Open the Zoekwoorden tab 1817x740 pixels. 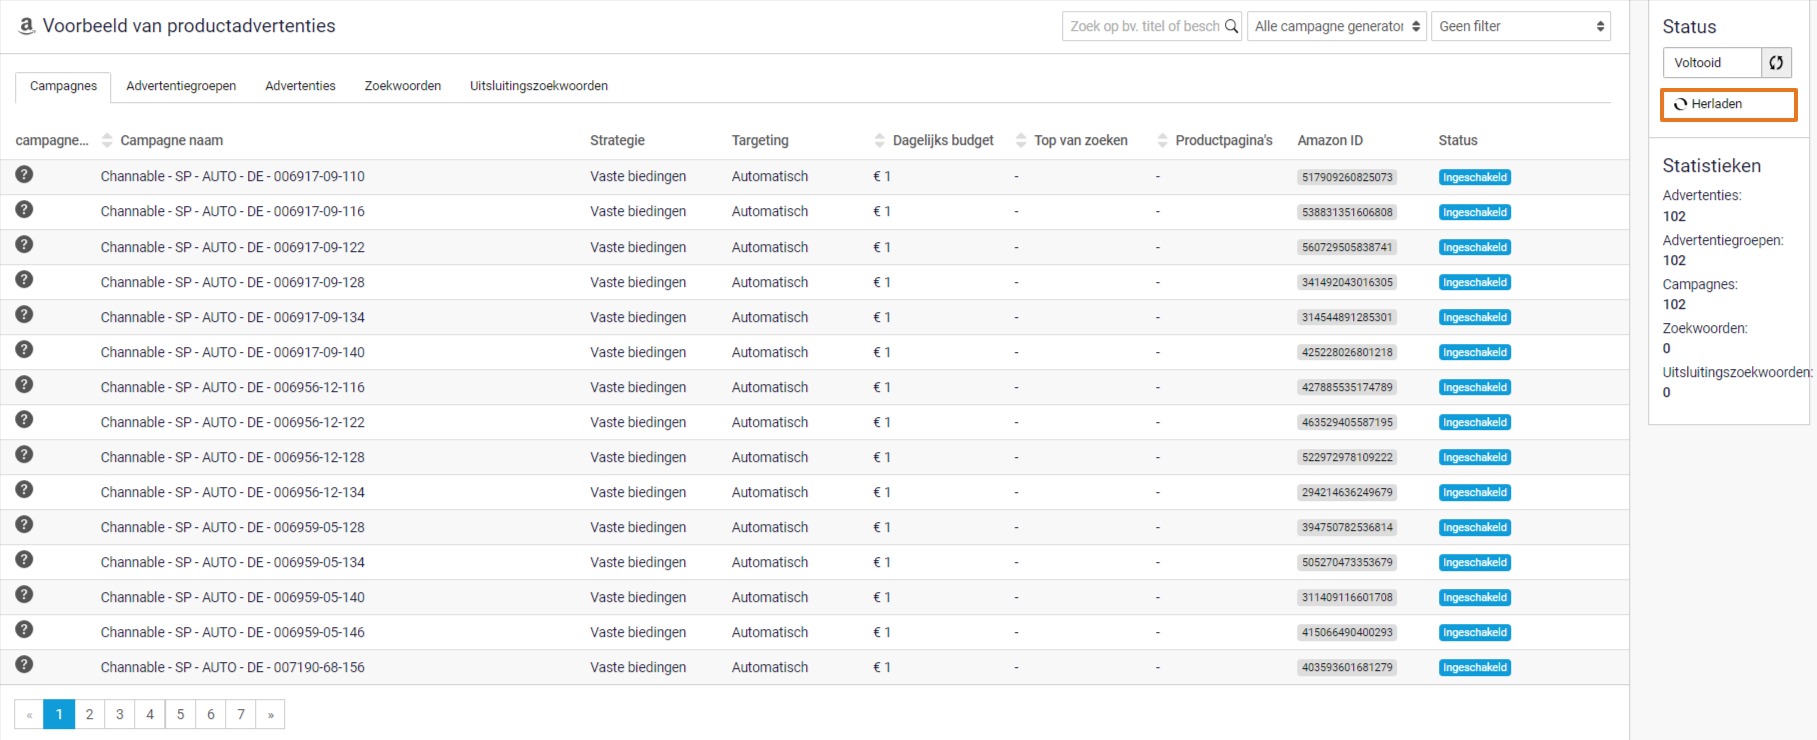(x=403, y=86)
